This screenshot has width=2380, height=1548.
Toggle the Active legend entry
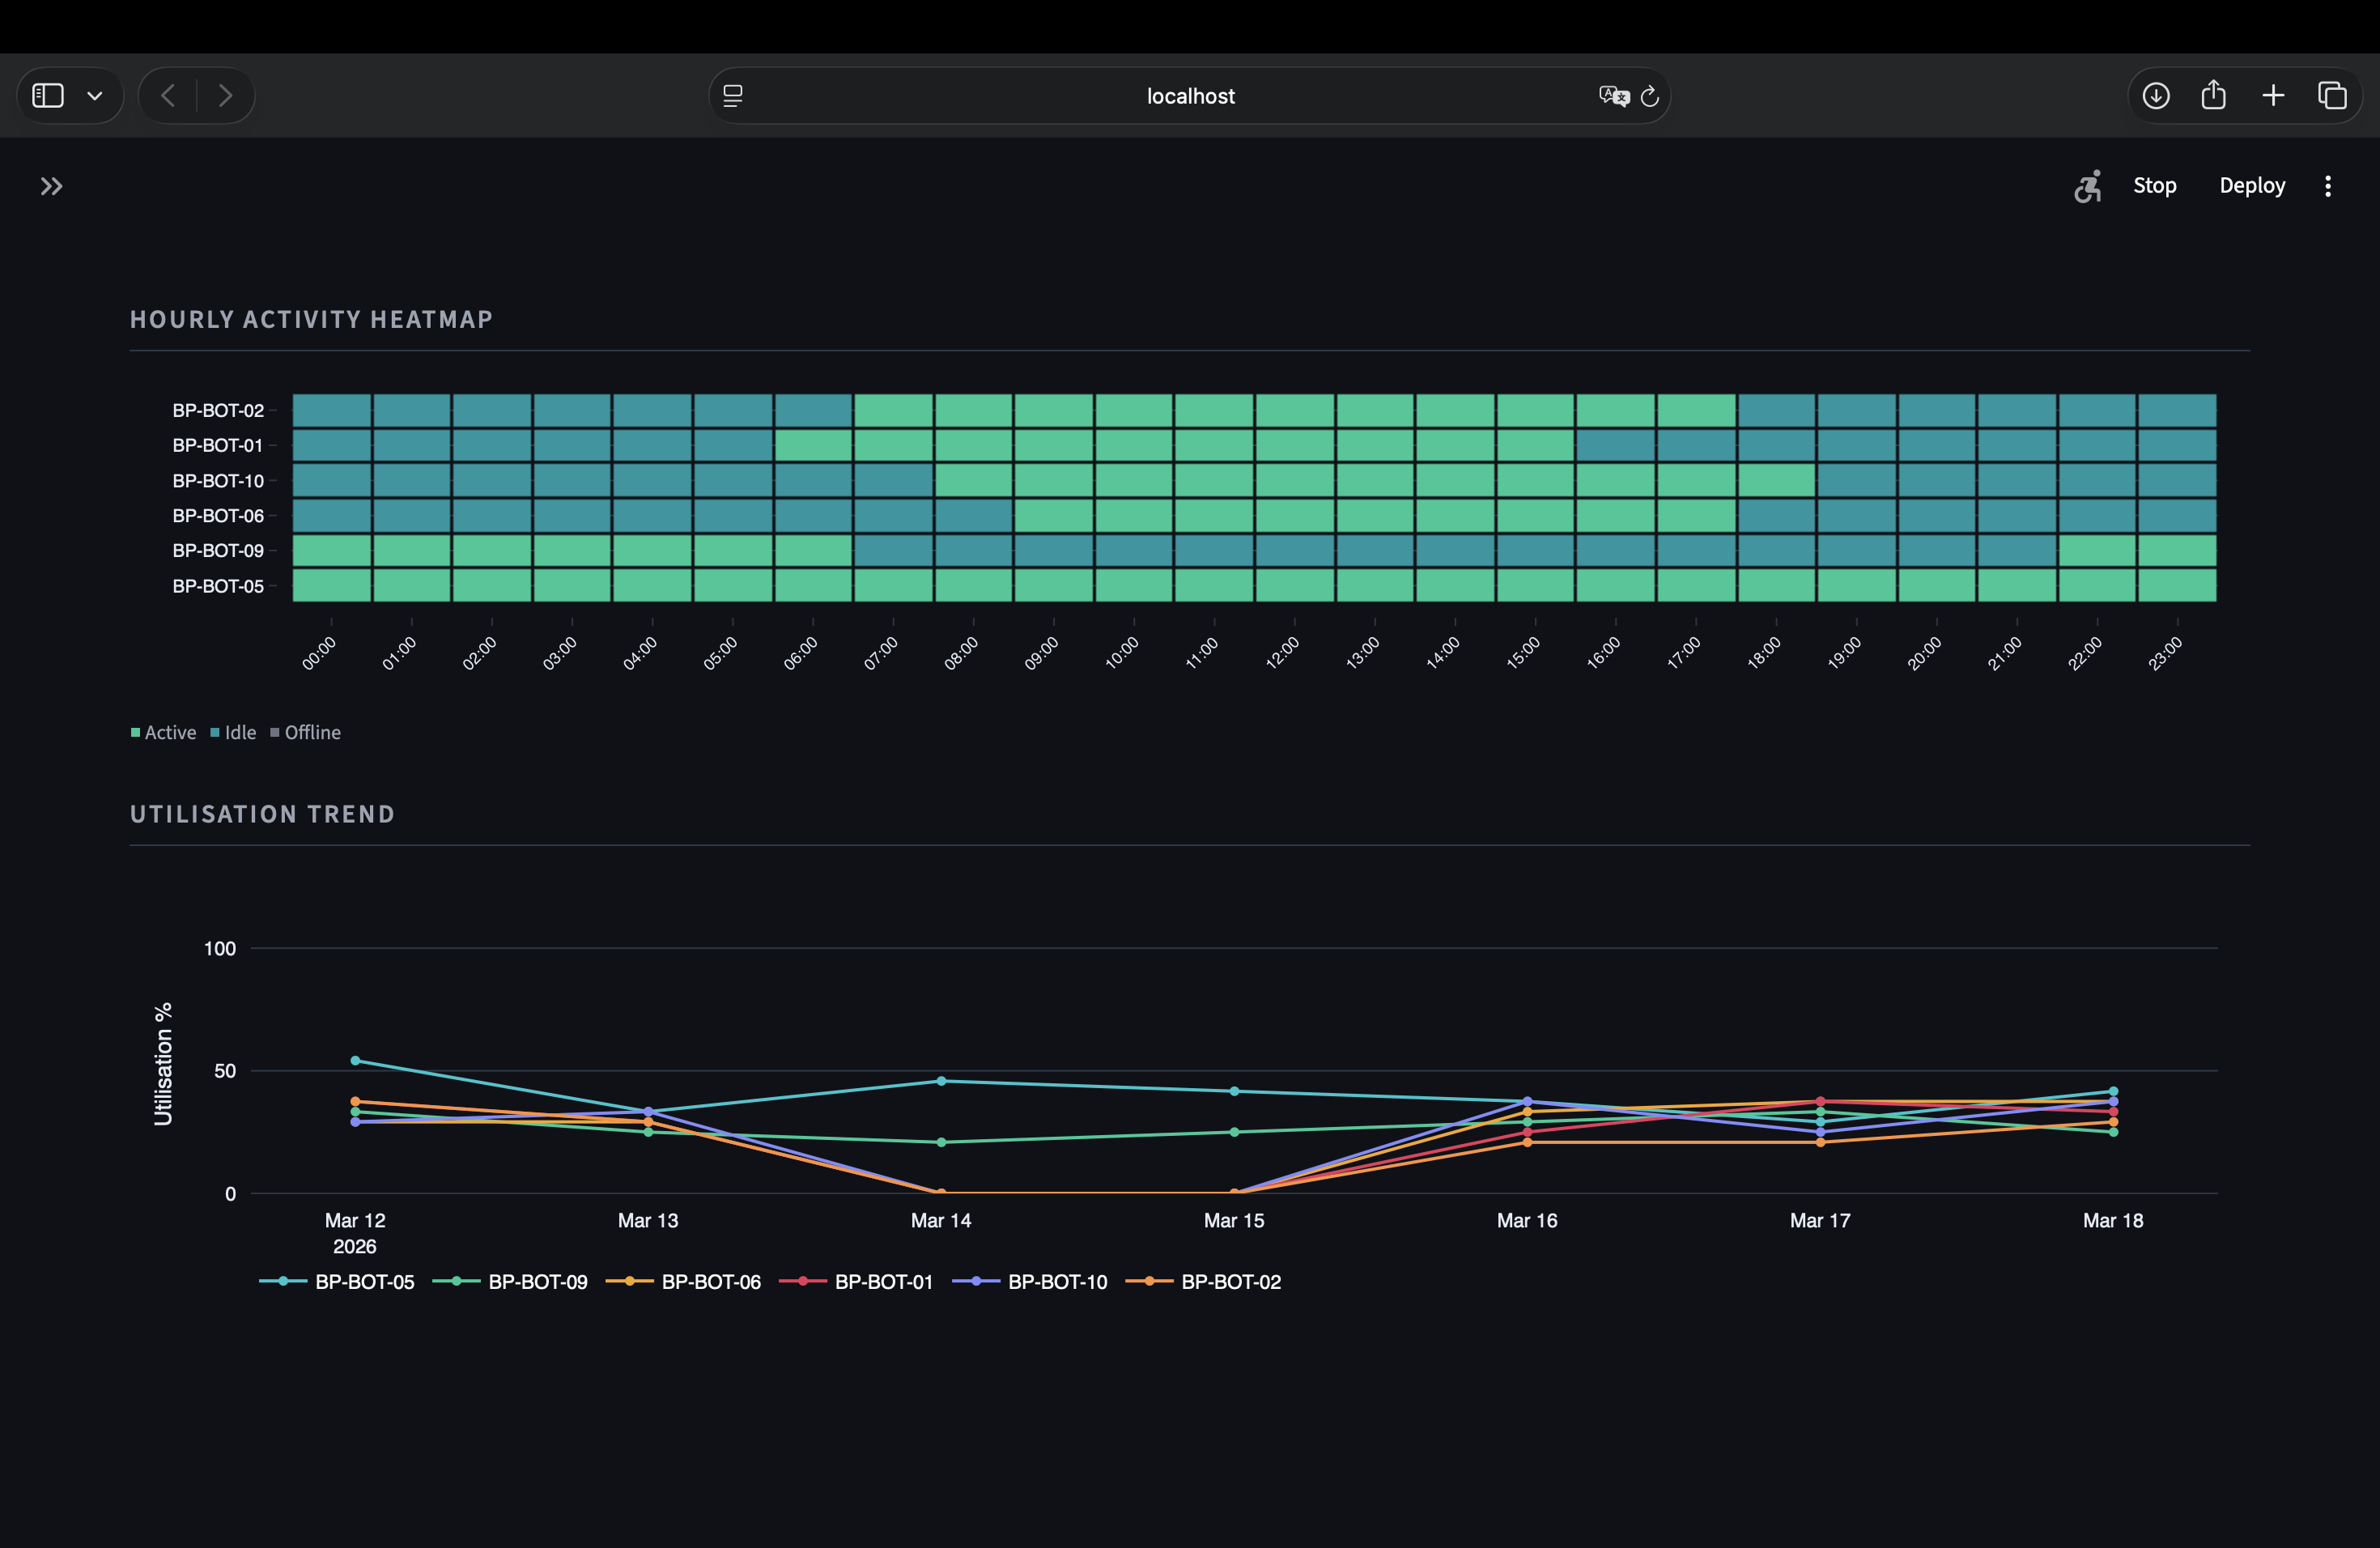pos(163,732)
